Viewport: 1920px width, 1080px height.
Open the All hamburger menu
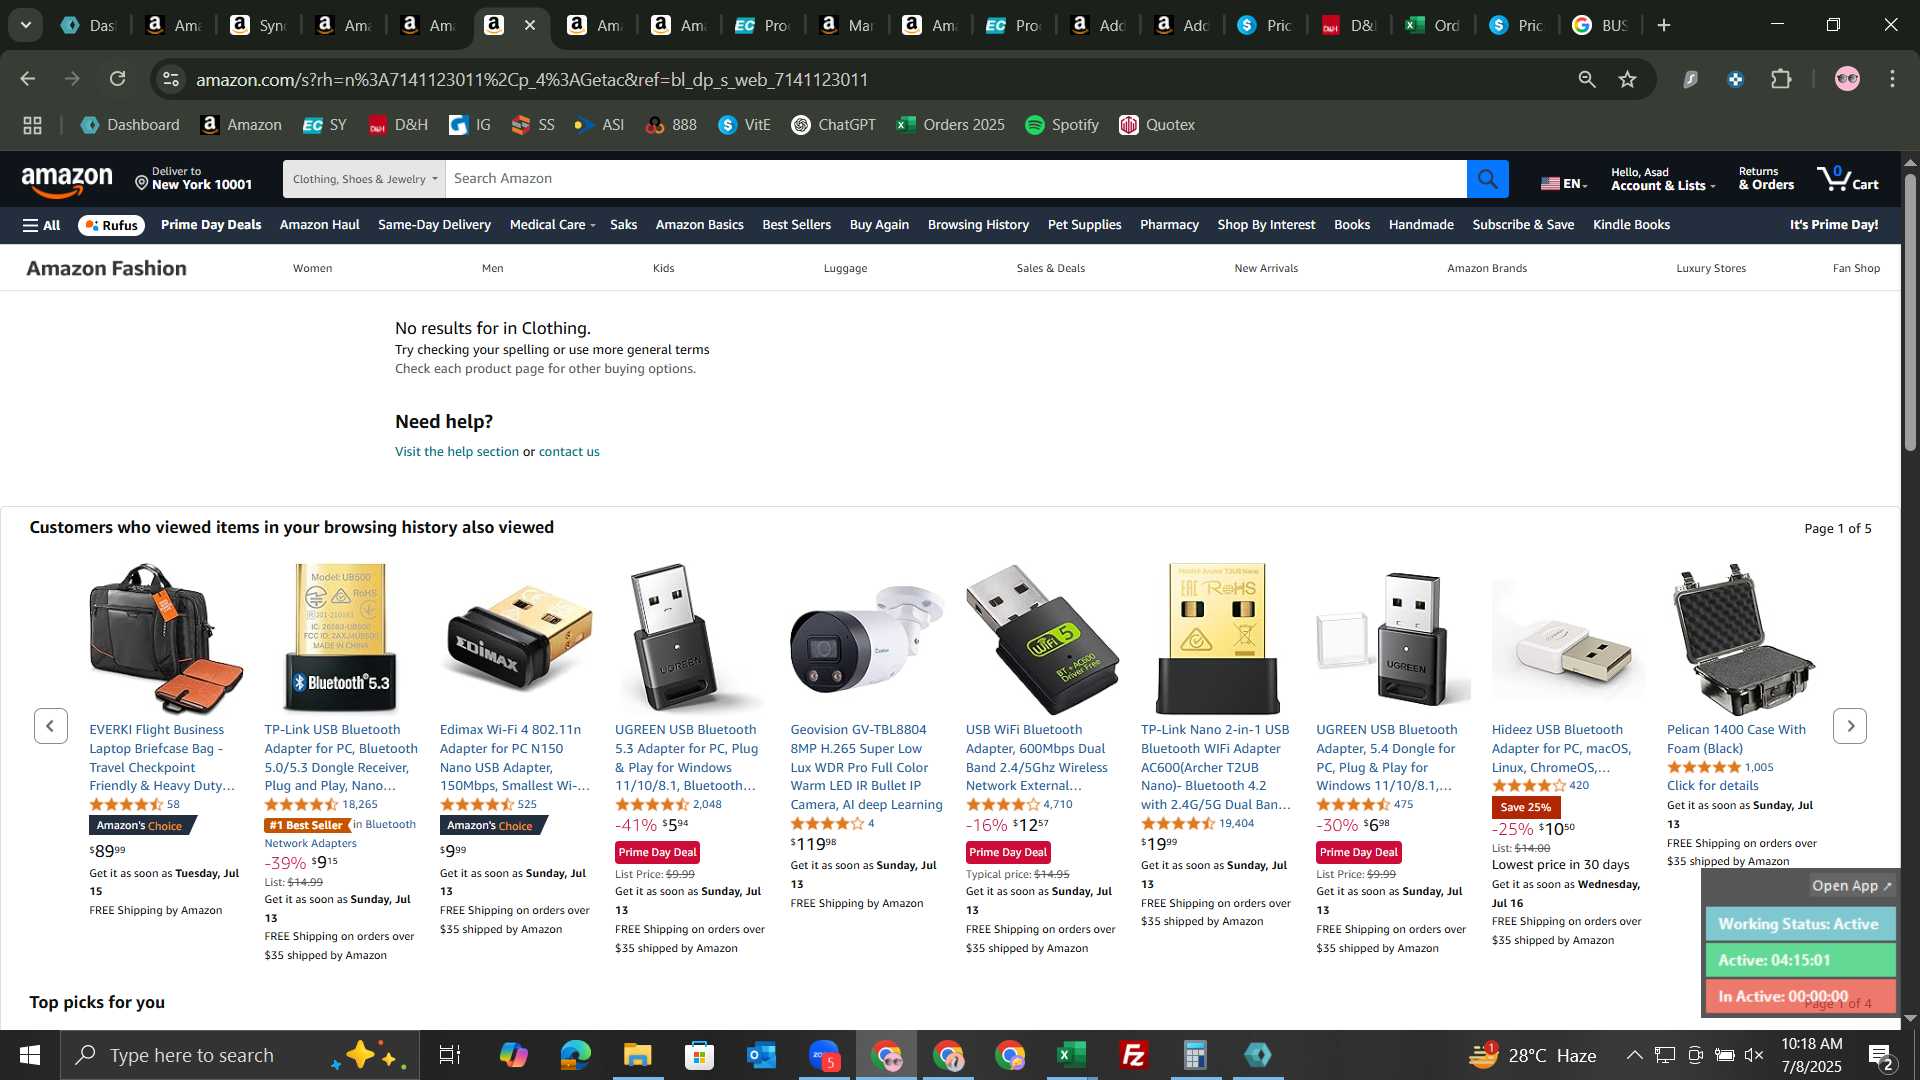[41, 225]
